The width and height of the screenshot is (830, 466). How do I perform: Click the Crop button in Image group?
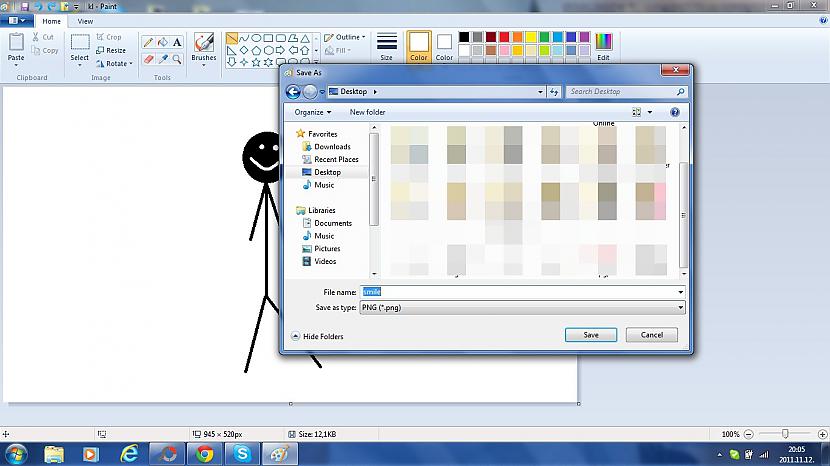109,37
